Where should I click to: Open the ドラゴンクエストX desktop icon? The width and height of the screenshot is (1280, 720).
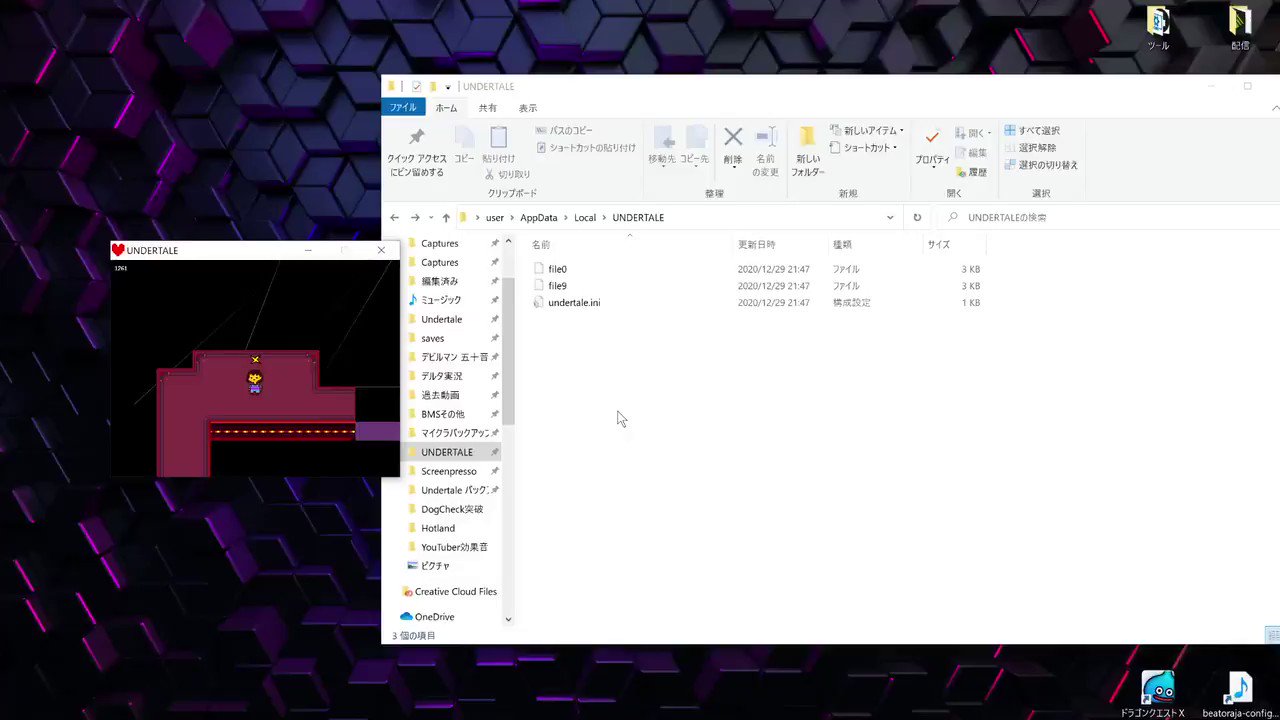1158,694
